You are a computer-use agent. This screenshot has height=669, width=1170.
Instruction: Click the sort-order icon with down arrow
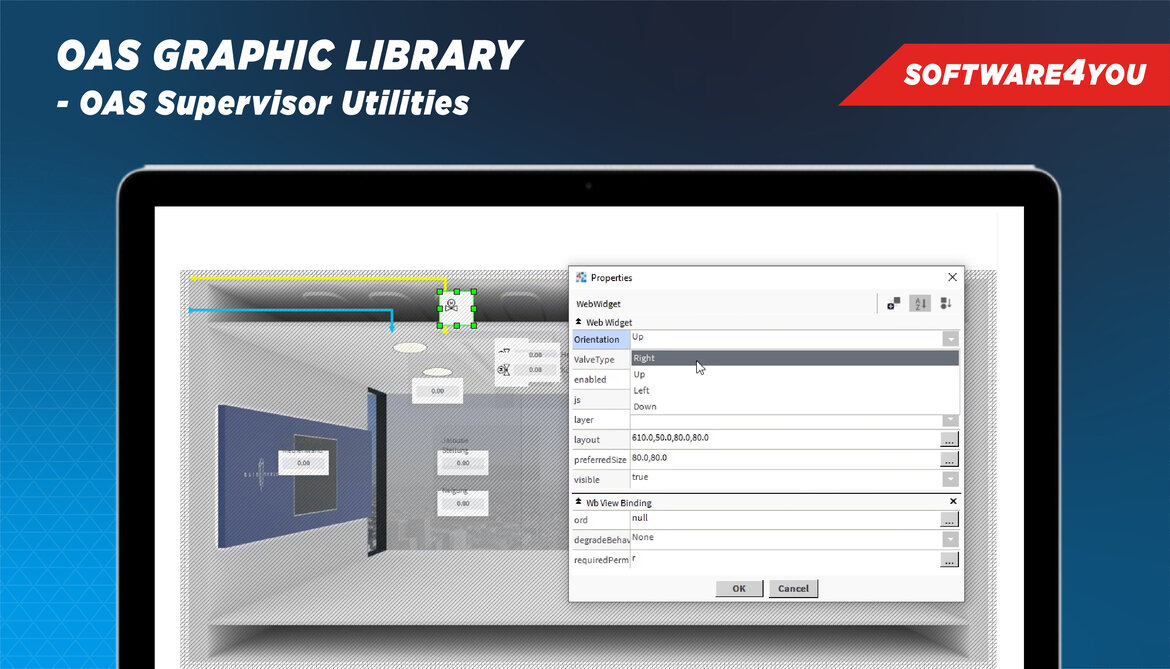pyautogui.click(x=946, y=304)
